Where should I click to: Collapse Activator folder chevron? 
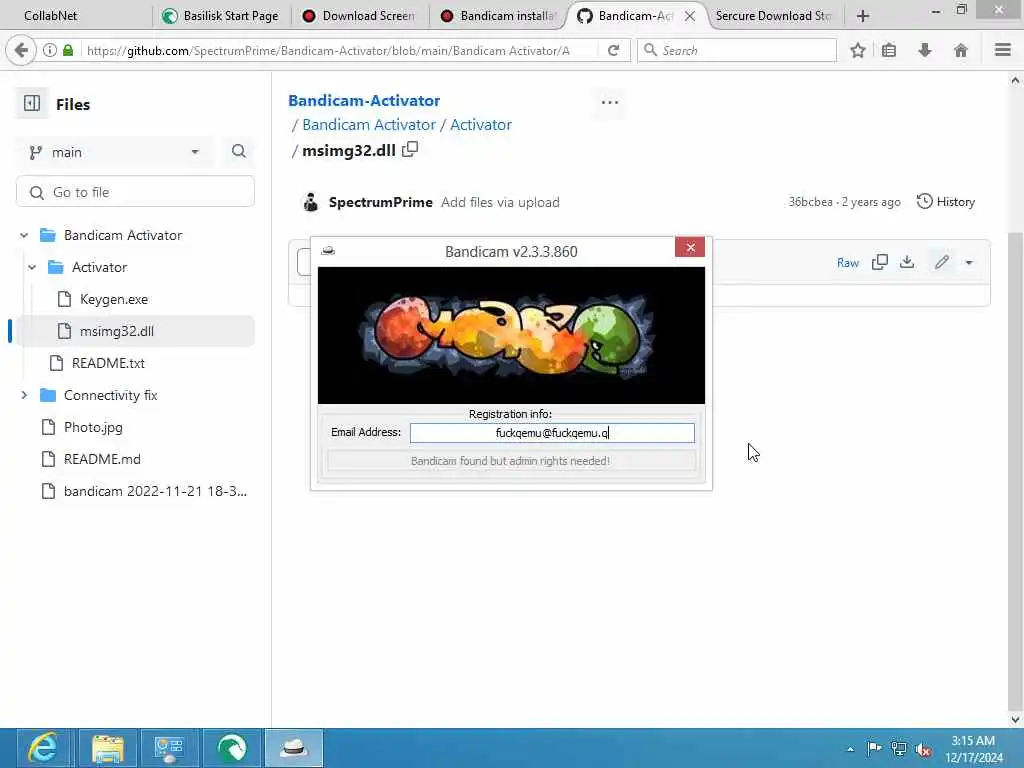click(x=32, y=267)
